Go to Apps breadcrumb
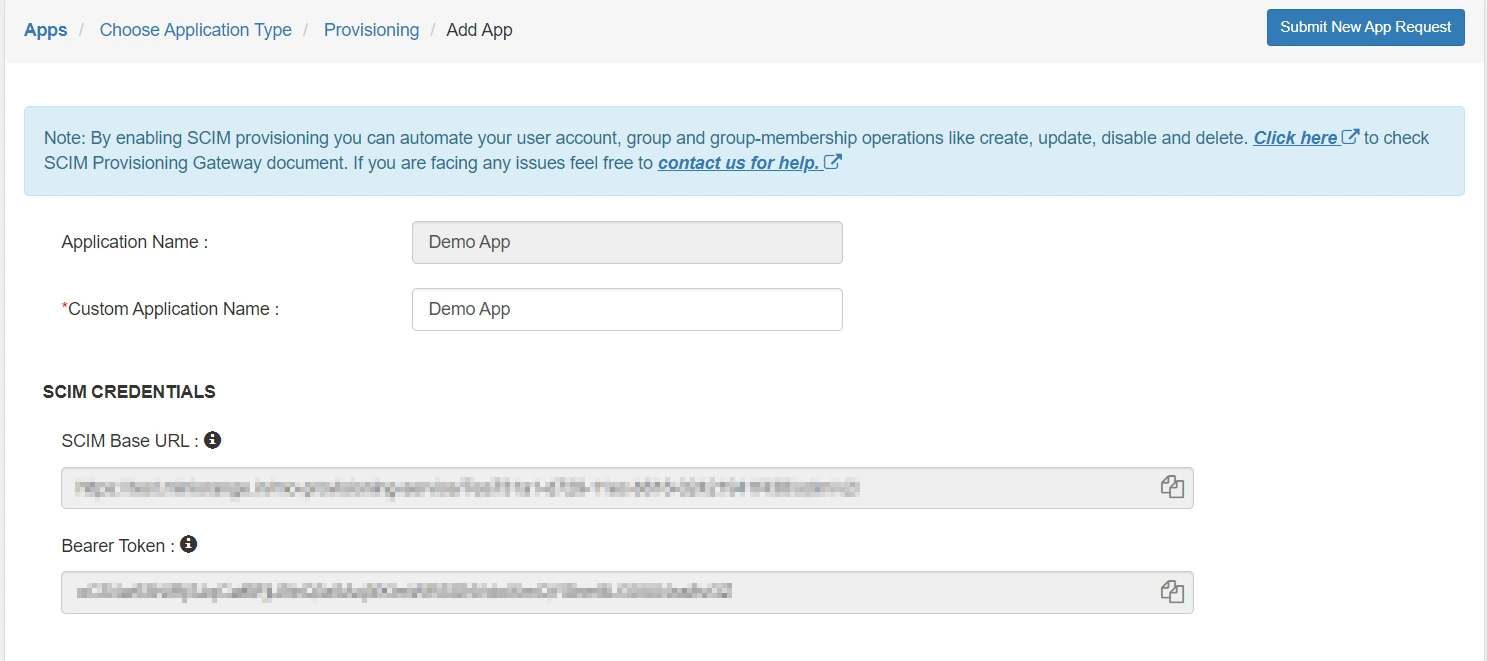The width and height of the screenshot is (1487, 661). pos(46,30)
